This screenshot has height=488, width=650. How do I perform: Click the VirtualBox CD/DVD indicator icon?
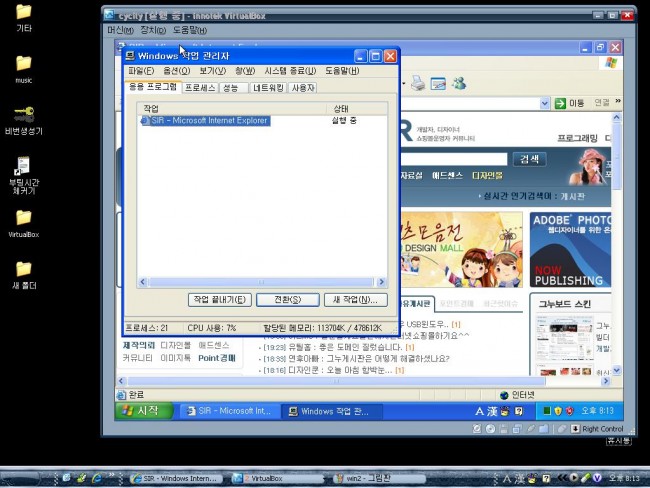pyautogui.click(x=490, y=429)
